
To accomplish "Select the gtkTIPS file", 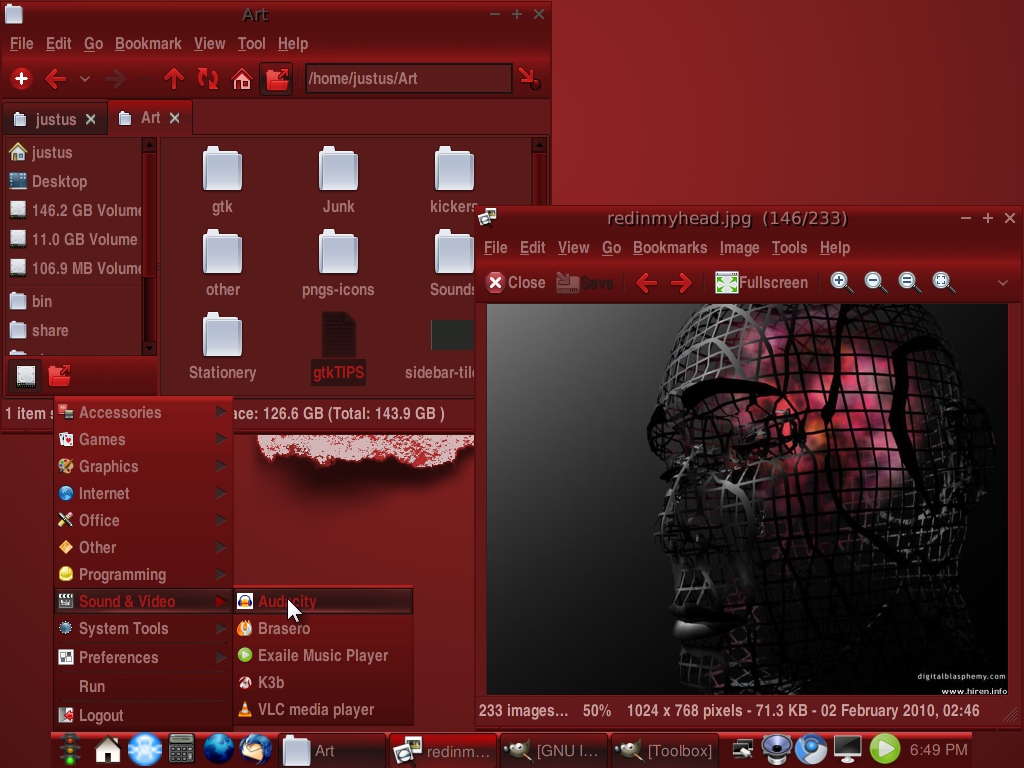I will 338,347.
